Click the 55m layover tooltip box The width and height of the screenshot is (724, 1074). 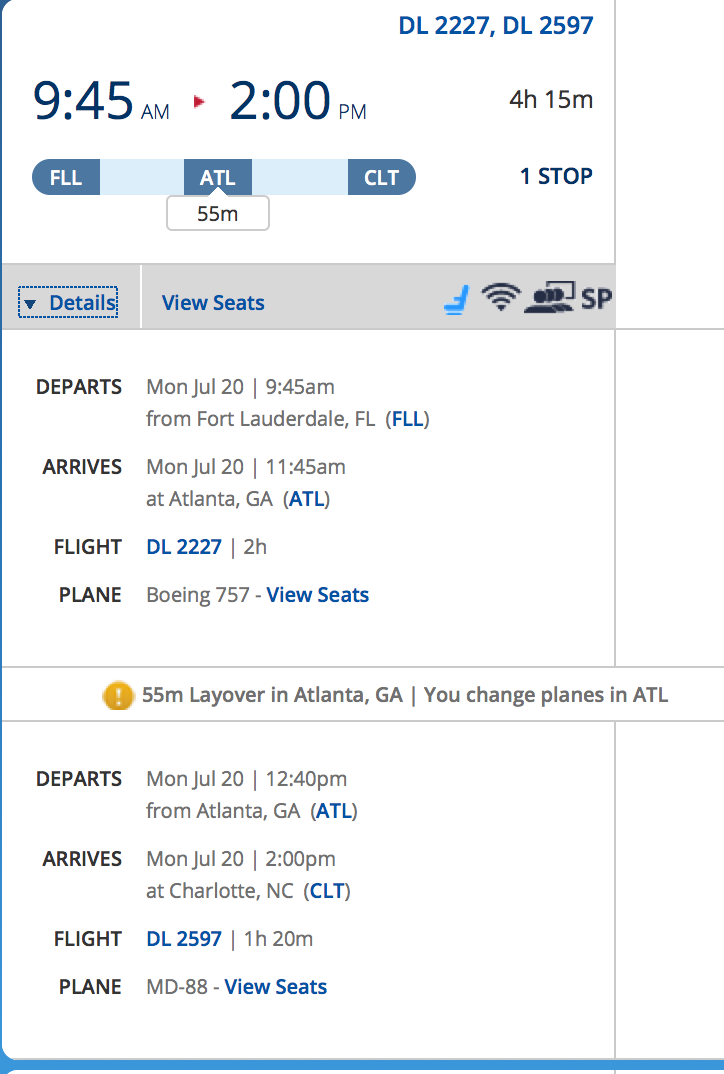pyautogui.click(x=218, y=214)
